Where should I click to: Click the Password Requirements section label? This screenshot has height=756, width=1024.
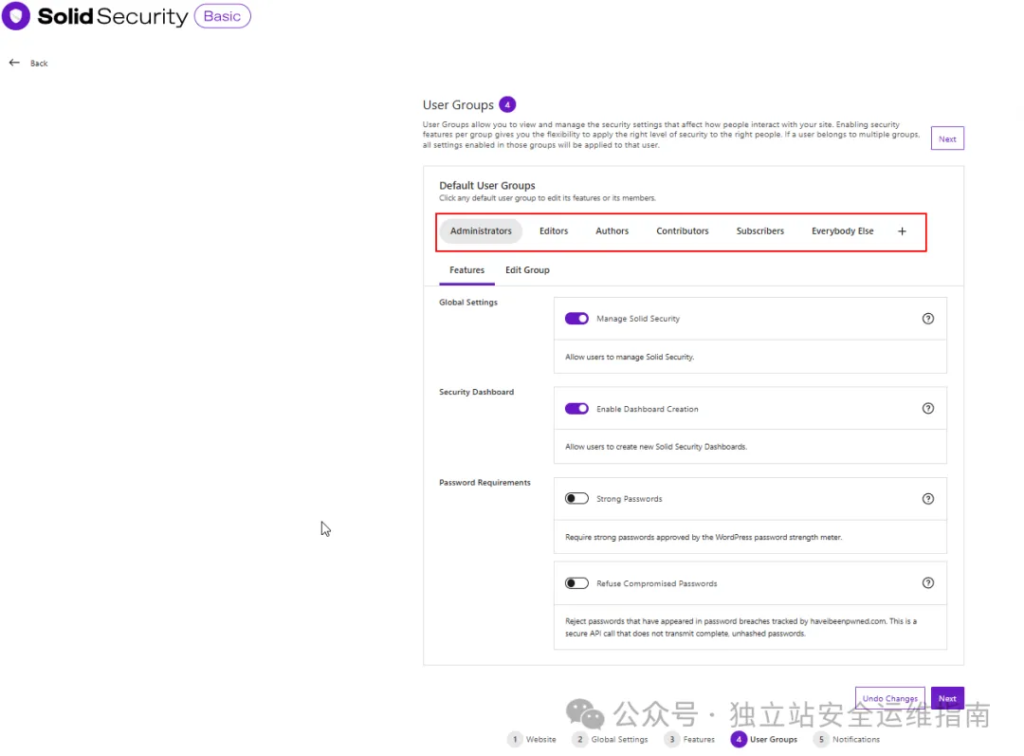pos(485,482)
